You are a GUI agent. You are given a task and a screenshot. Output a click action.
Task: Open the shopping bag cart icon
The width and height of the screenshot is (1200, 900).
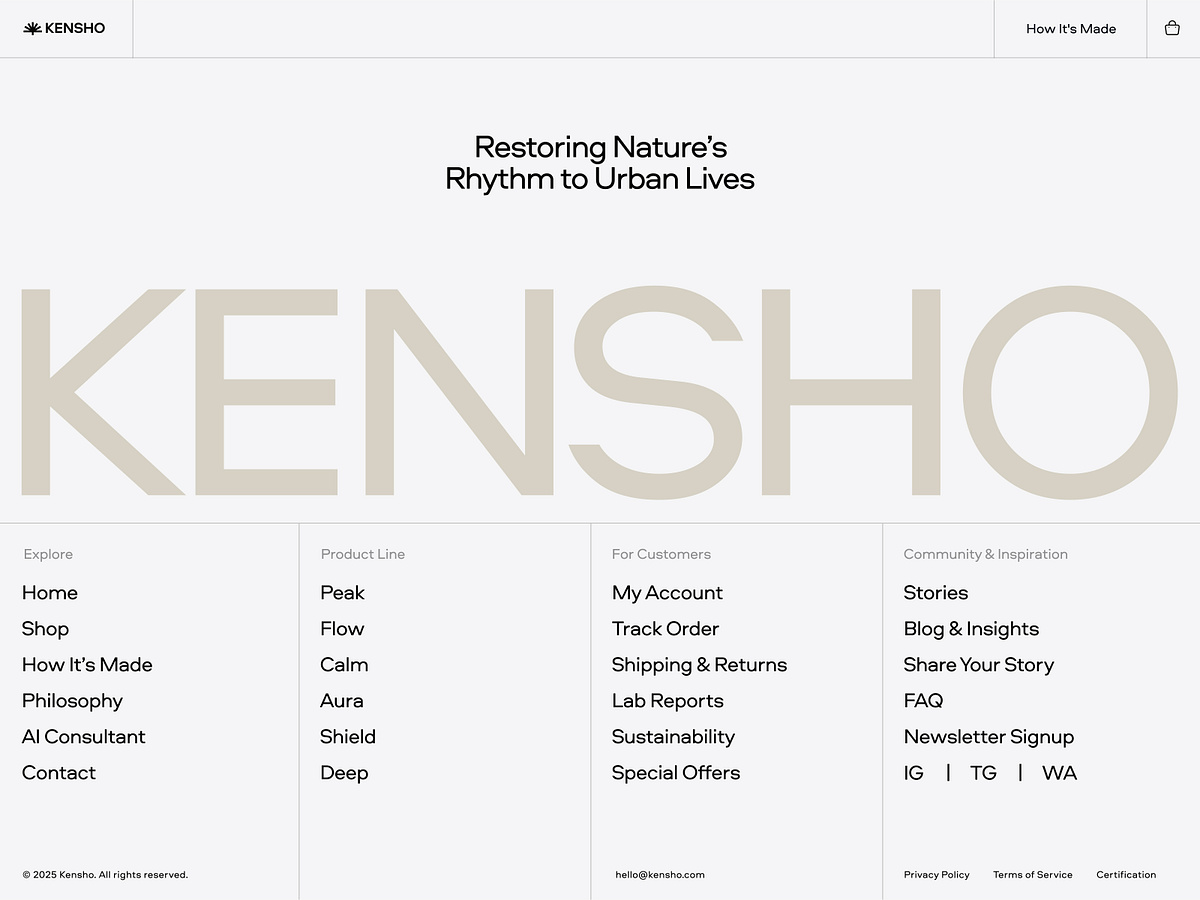click(x=1172, y=28)
